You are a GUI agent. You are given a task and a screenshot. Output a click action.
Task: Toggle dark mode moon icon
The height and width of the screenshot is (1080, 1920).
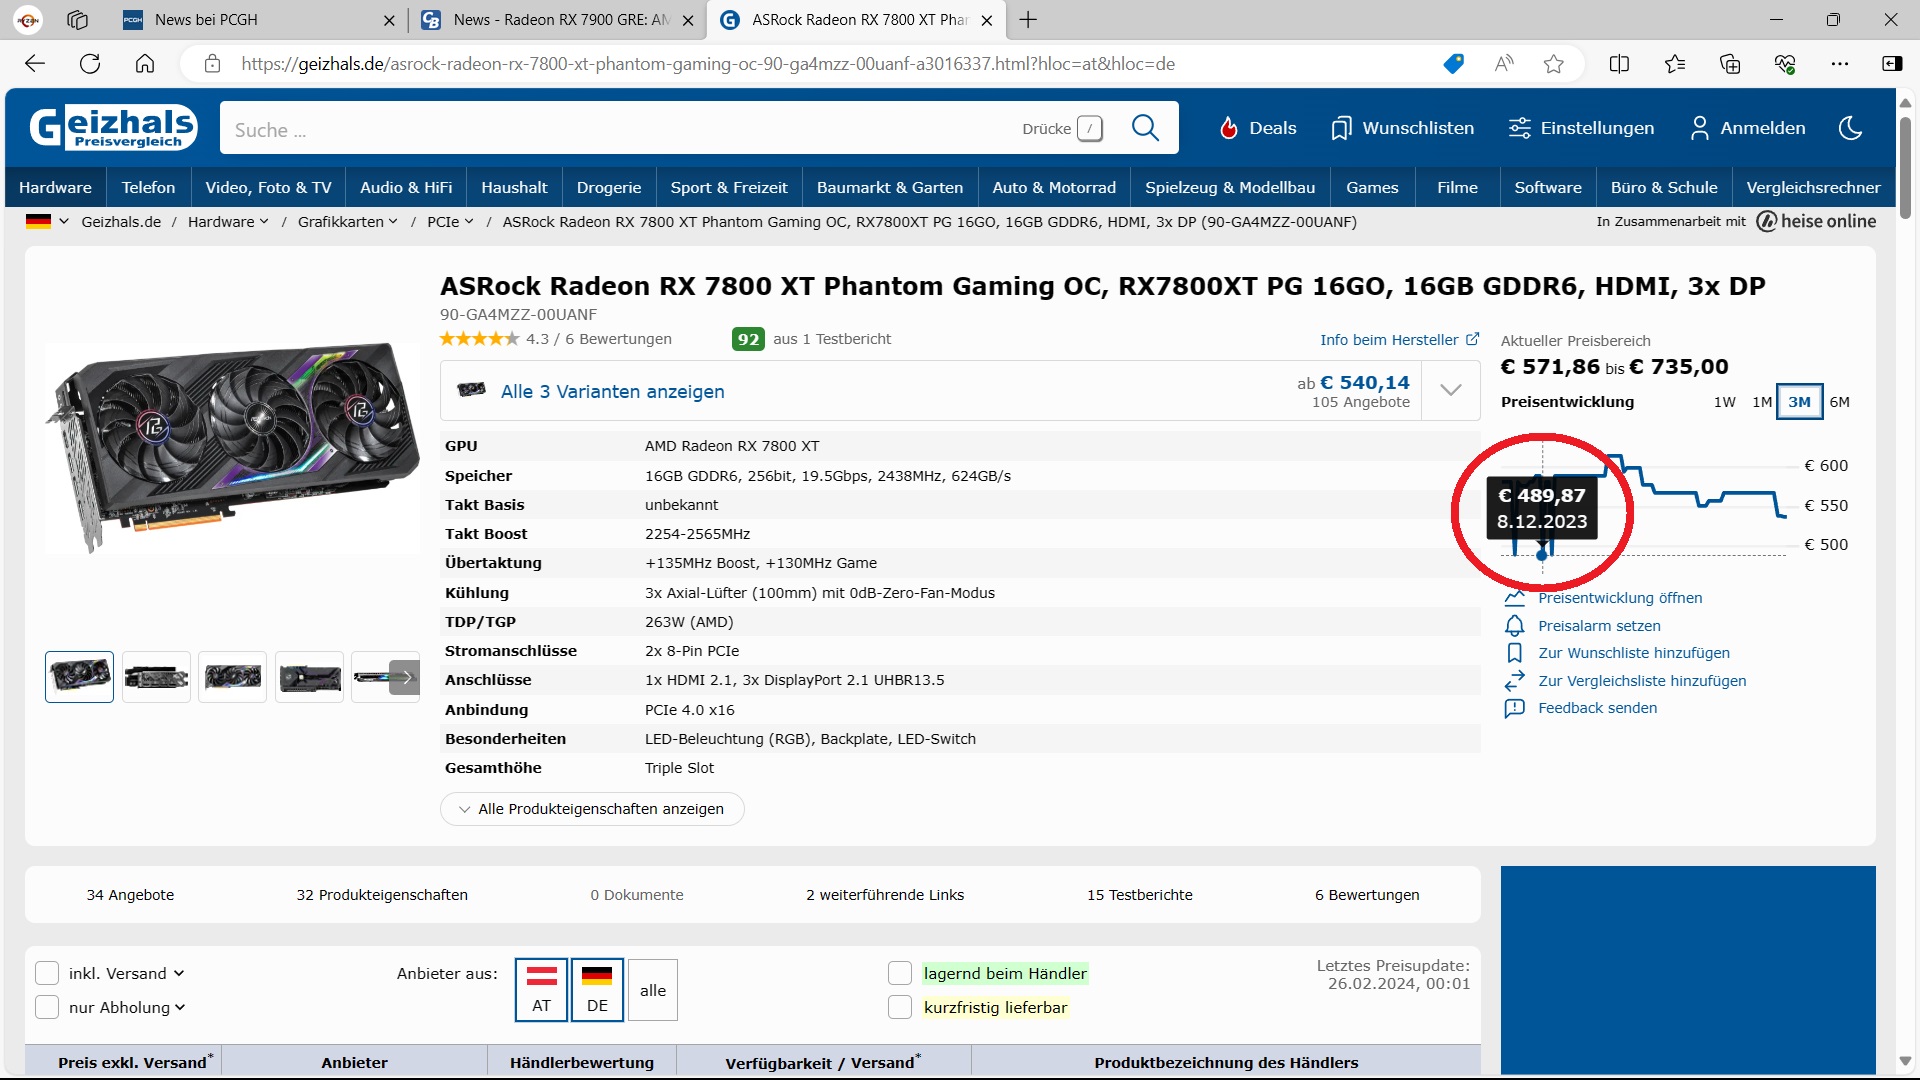pyautogui.click(x=1850, y=128)
